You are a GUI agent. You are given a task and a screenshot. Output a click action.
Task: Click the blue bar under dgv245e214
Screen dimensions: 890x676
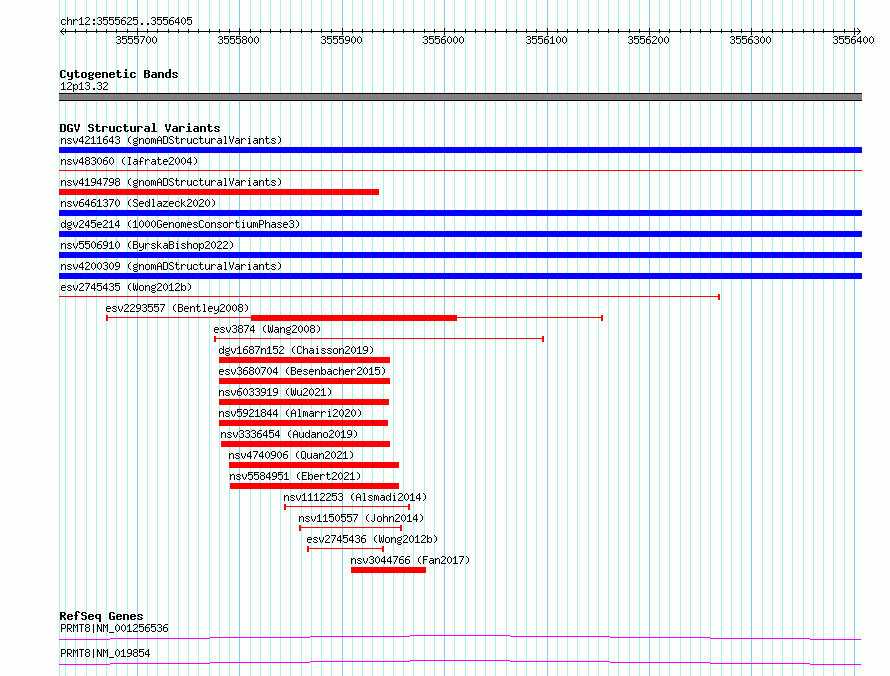pos(460,234)
